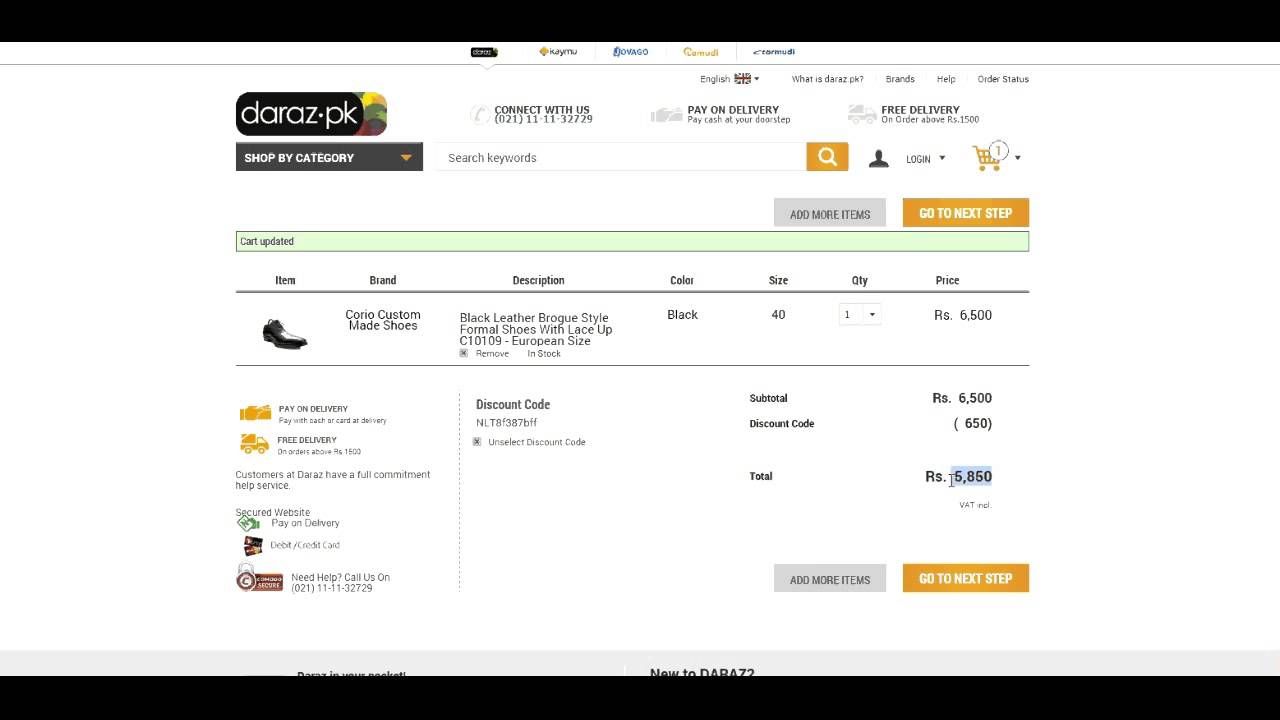Click the discount code NLT8f387bff text
Image resolution: width=1280 pixels, height=720 pixels.
506,423
